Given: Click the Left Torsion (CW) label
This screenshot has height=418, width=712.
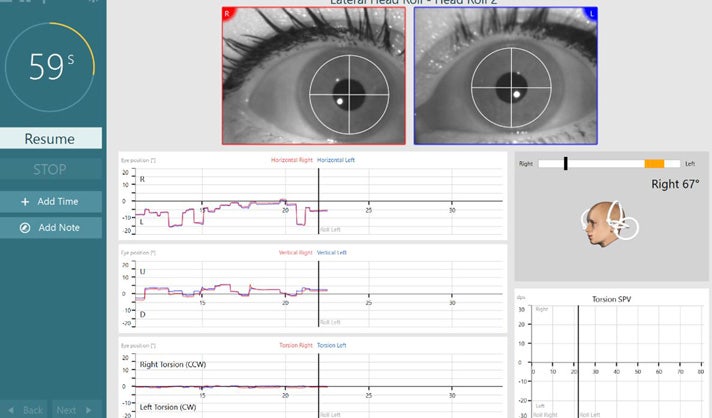Looking at the screenshot, I should point(168,407).
